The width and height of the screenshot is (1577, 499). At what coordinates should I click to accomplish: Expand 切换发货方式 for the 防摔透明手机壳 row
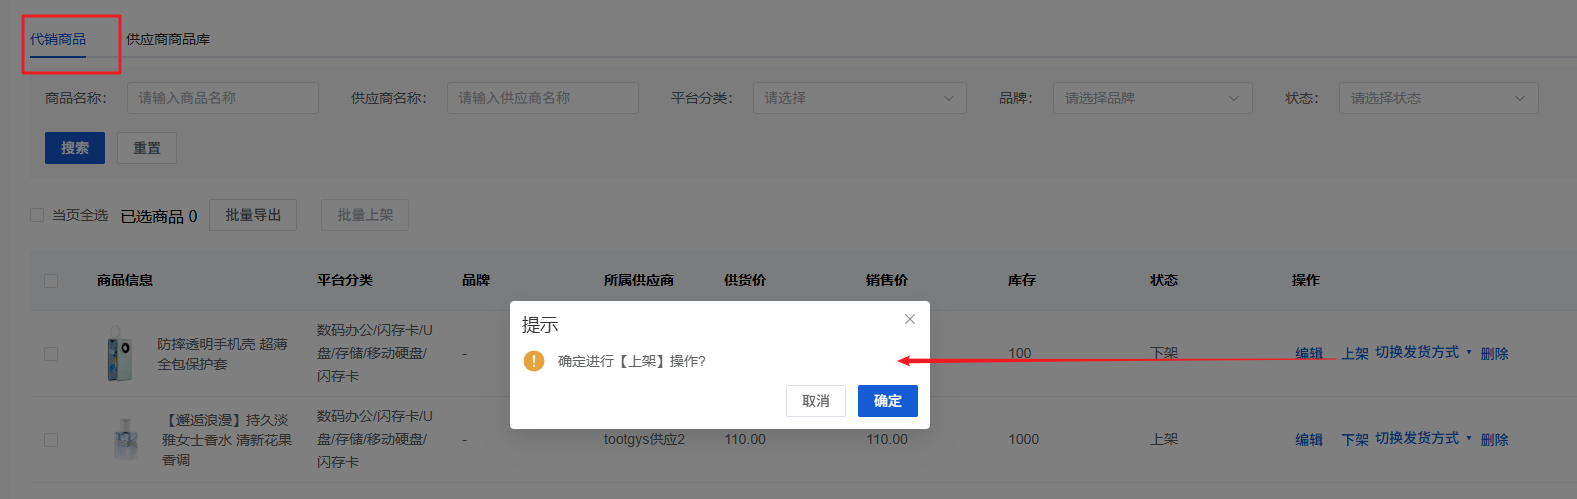(1423, 352)
